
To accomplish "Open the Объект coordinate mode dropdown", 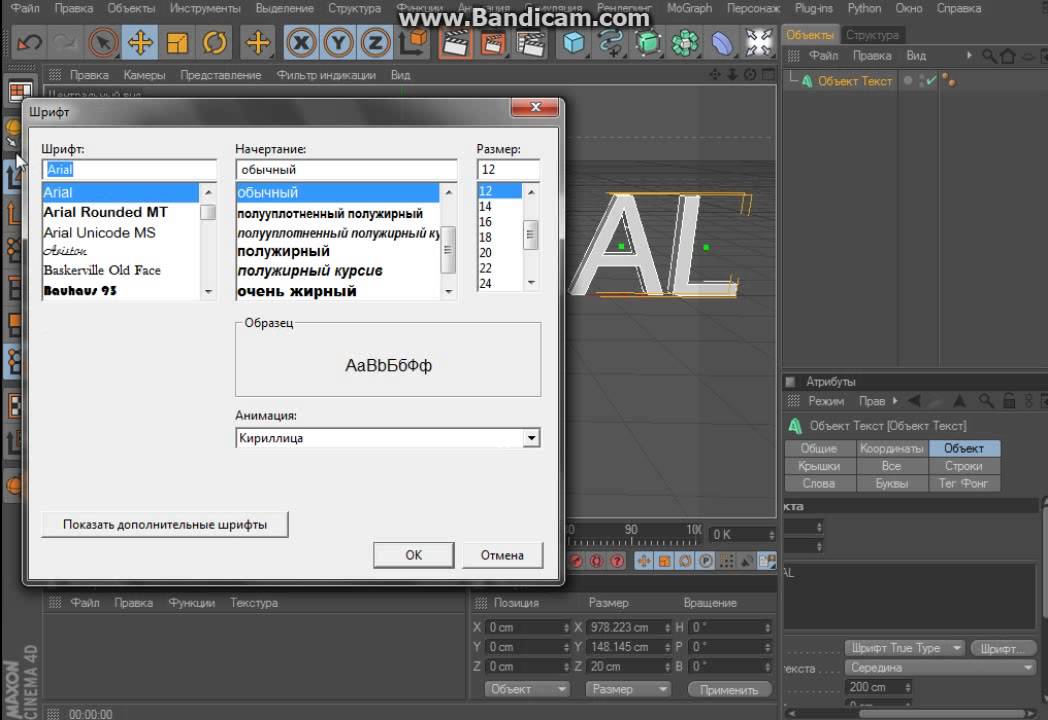I will click(x=527, y=689).
